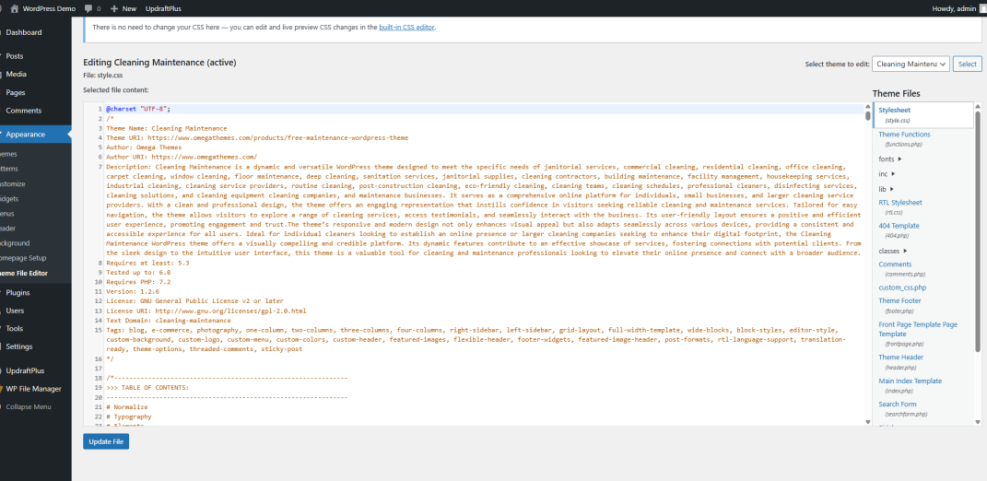This screenshot has height=481, width=987.
Task: Open RTL Stylesheet (rtl.css) file
Action: (900, 207)
